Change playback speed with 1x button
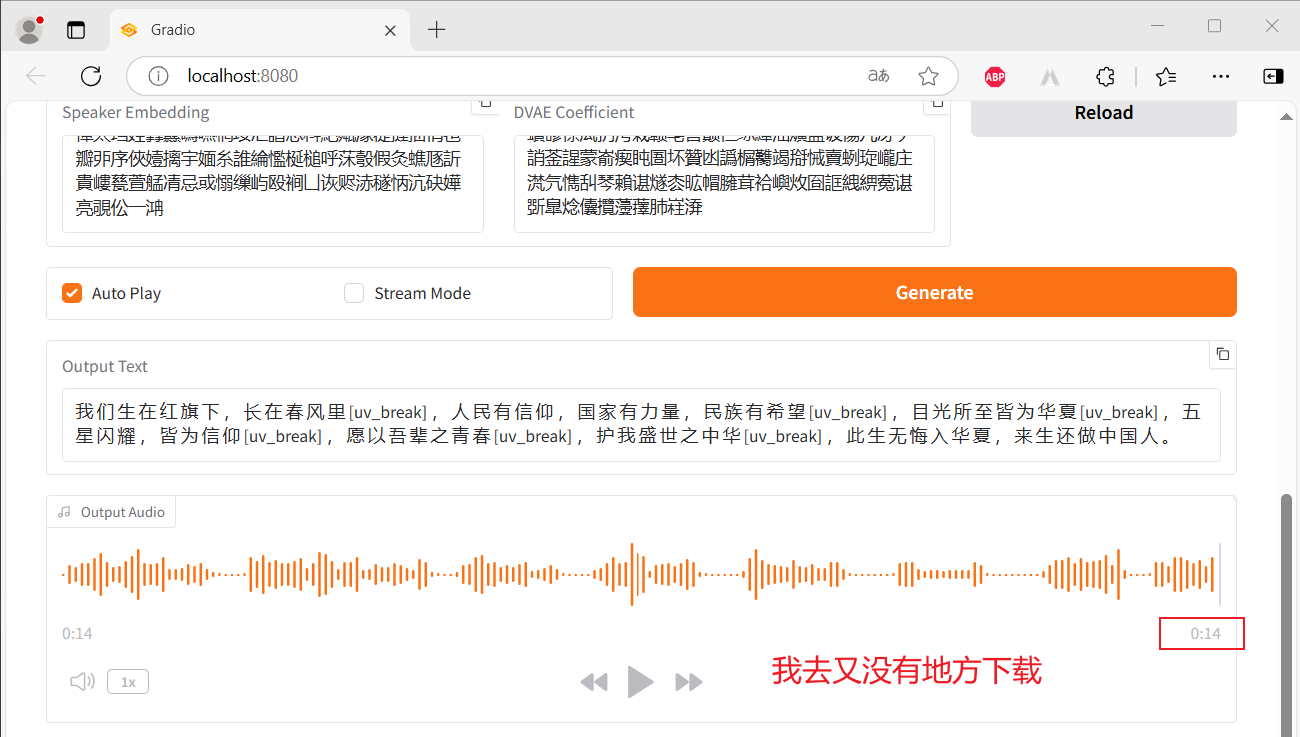 coord(128,682)
